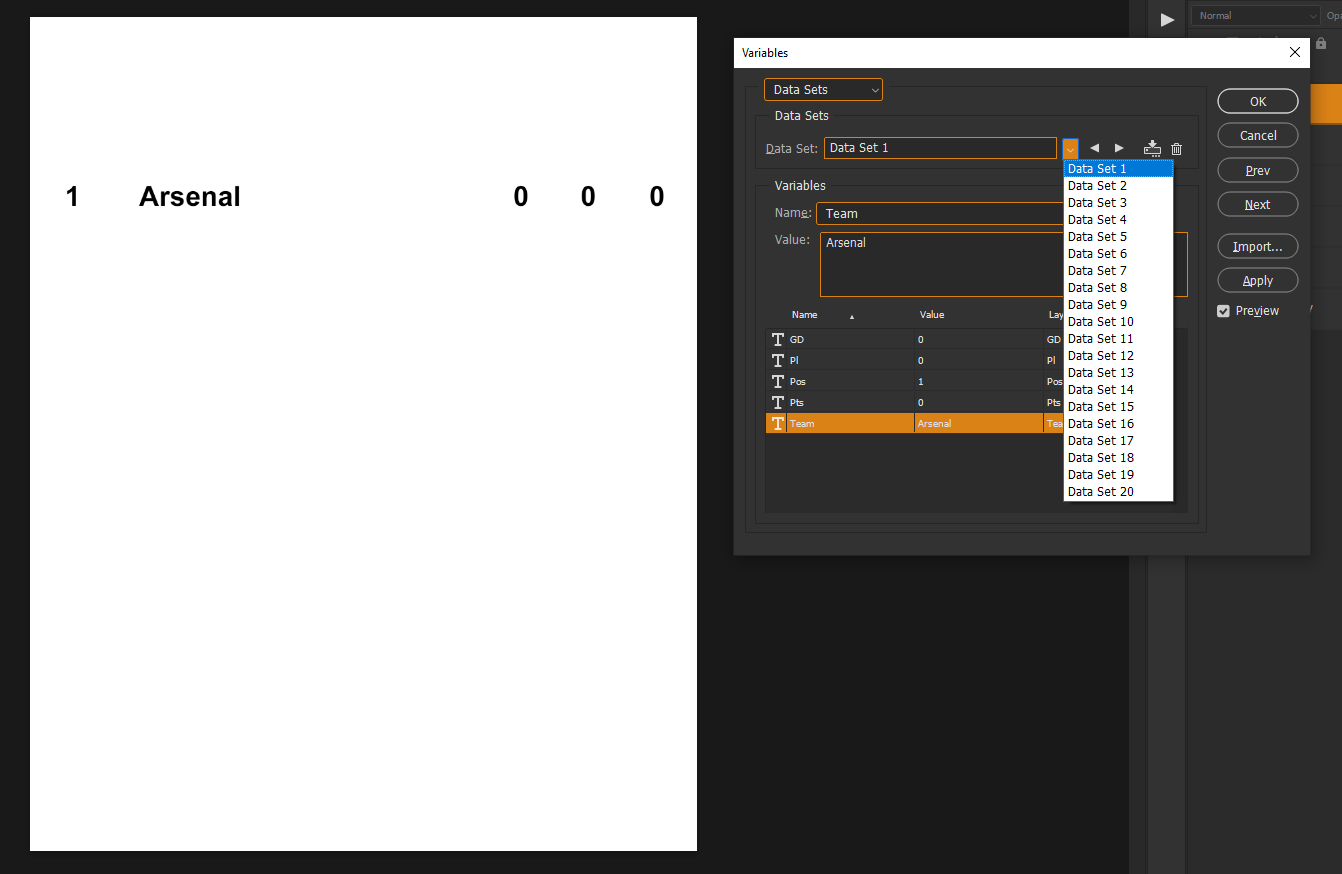The image size is (1342, 874).
Task: Click the save data set icon
Action: [x=1152, y=148]
